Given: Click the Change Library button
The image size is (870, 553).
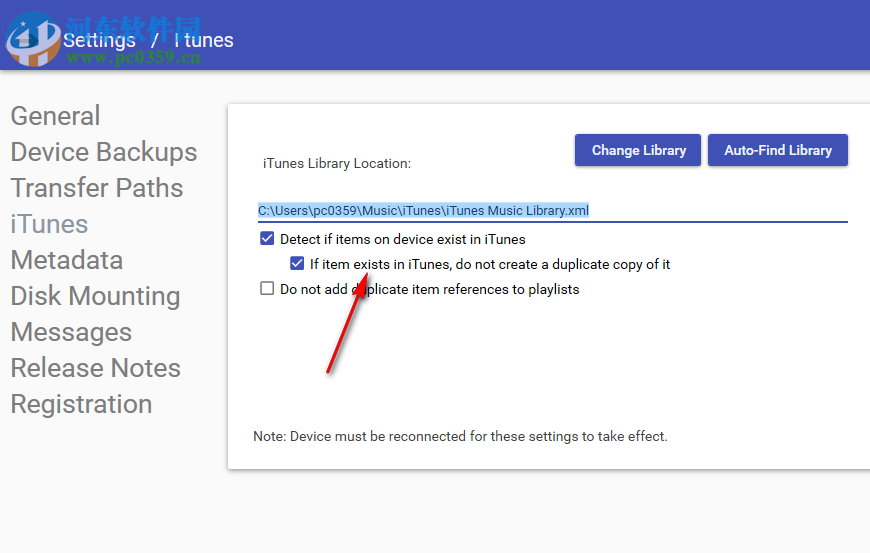Looking at the screenshot, I should pyautogui.click(x=638, y=150).
